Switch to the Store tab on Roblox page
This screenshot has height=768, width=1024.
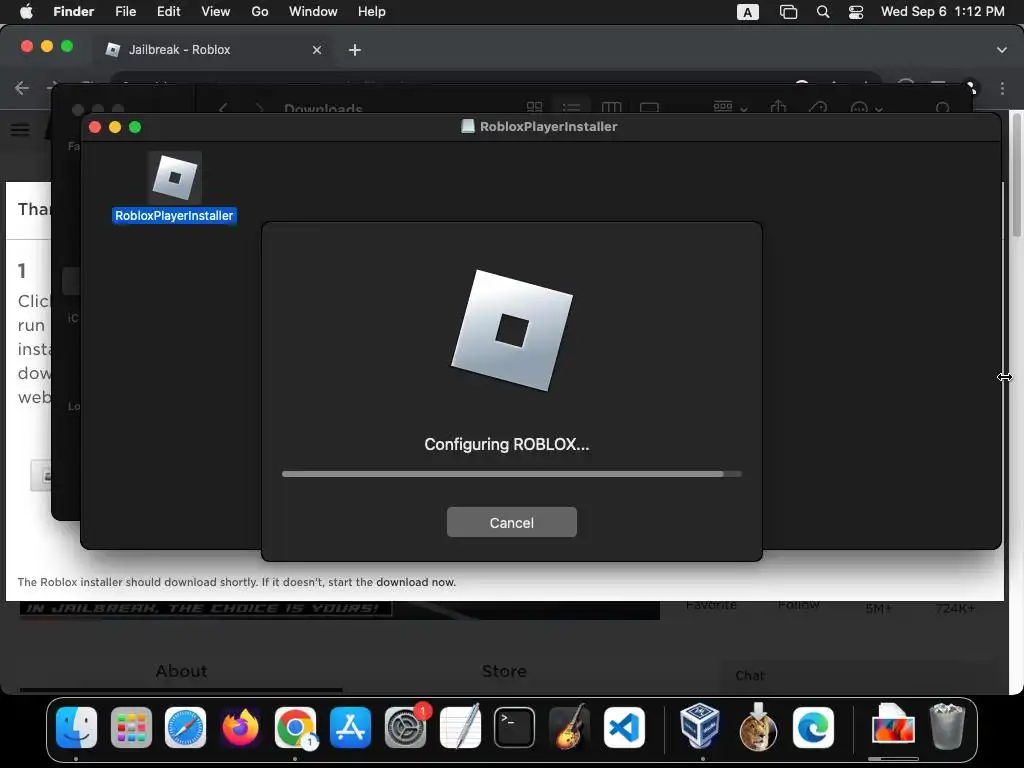[x=504, y=671]
